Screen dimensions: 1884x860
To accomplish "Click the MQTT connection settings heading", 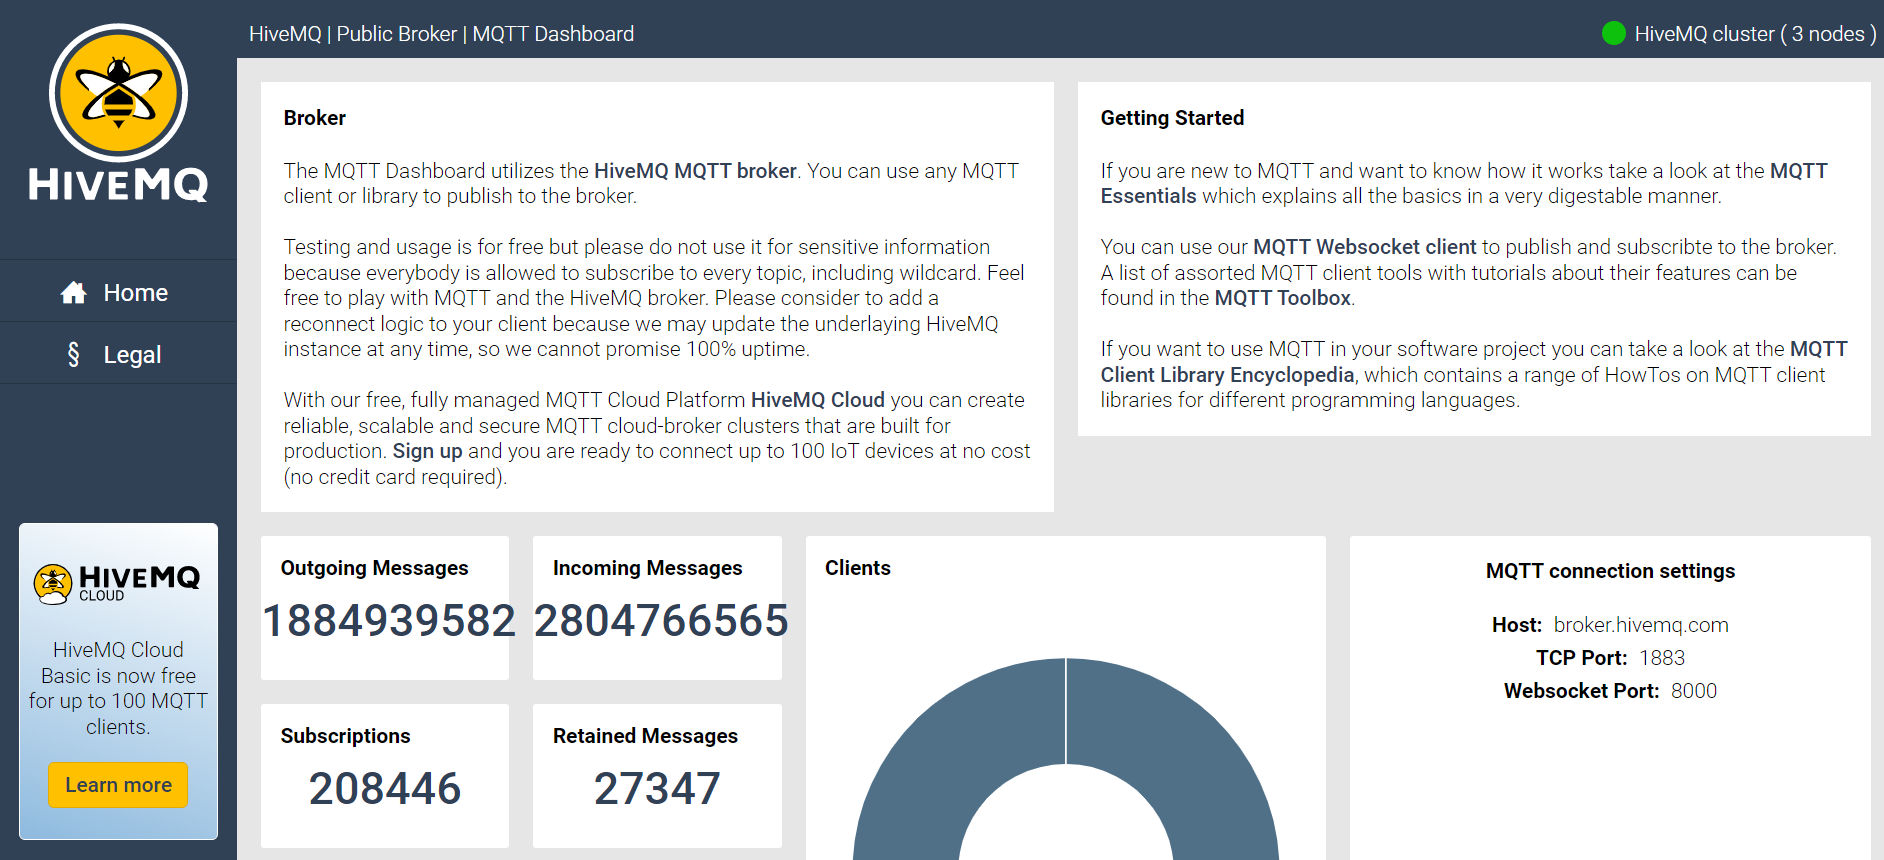I will (1610, 571).
